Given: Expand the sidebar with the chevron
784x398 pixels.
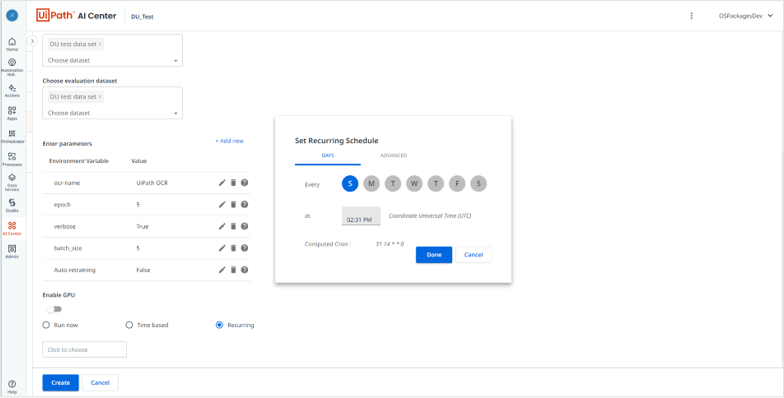Looking at the screenshot, I should (32, 40).
